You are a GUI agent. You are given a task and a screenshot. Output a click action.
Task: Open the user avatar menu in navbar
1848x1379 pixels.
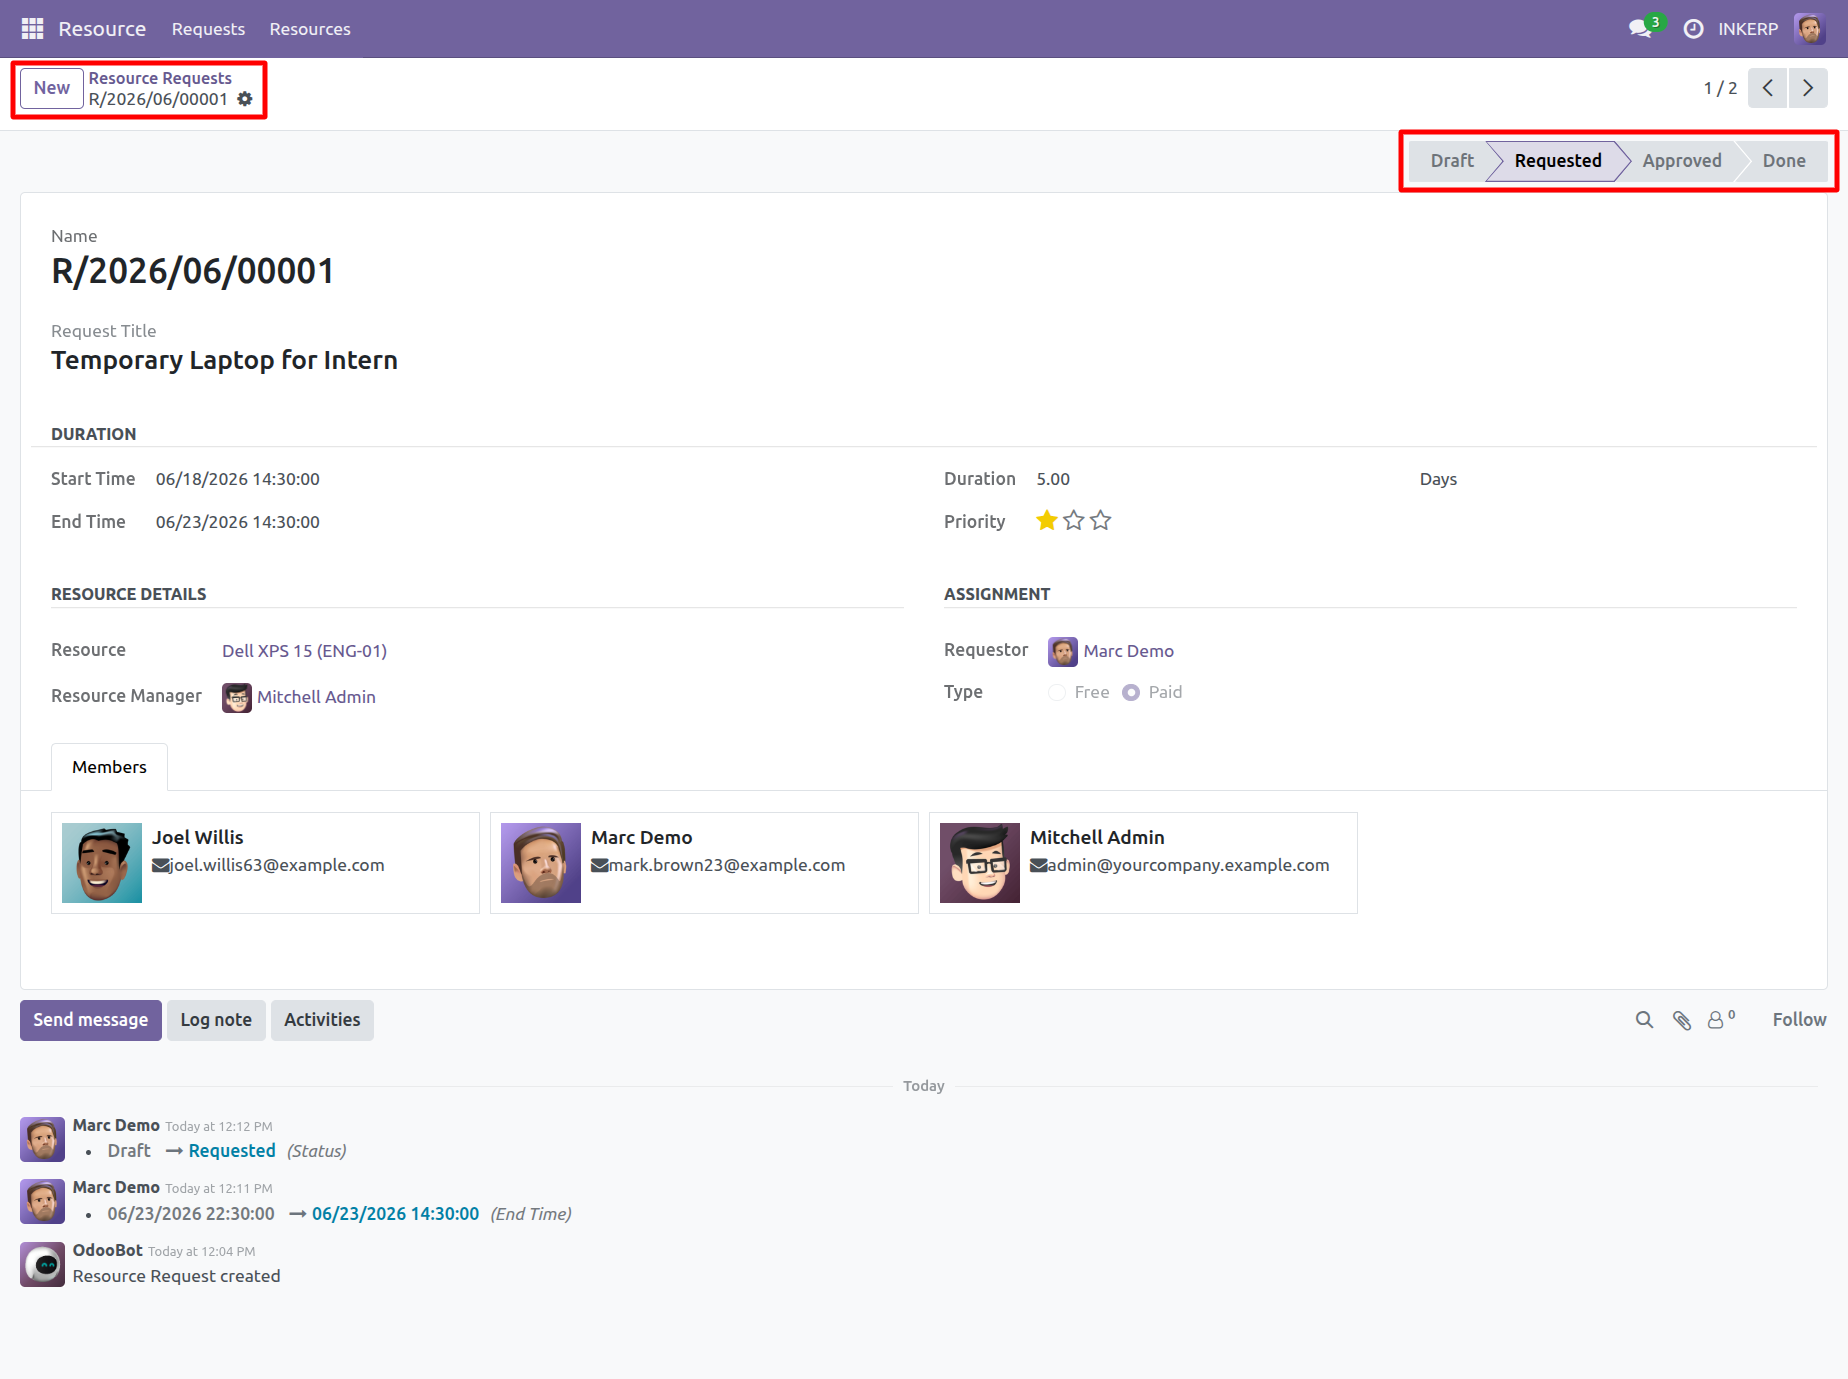1810,29
